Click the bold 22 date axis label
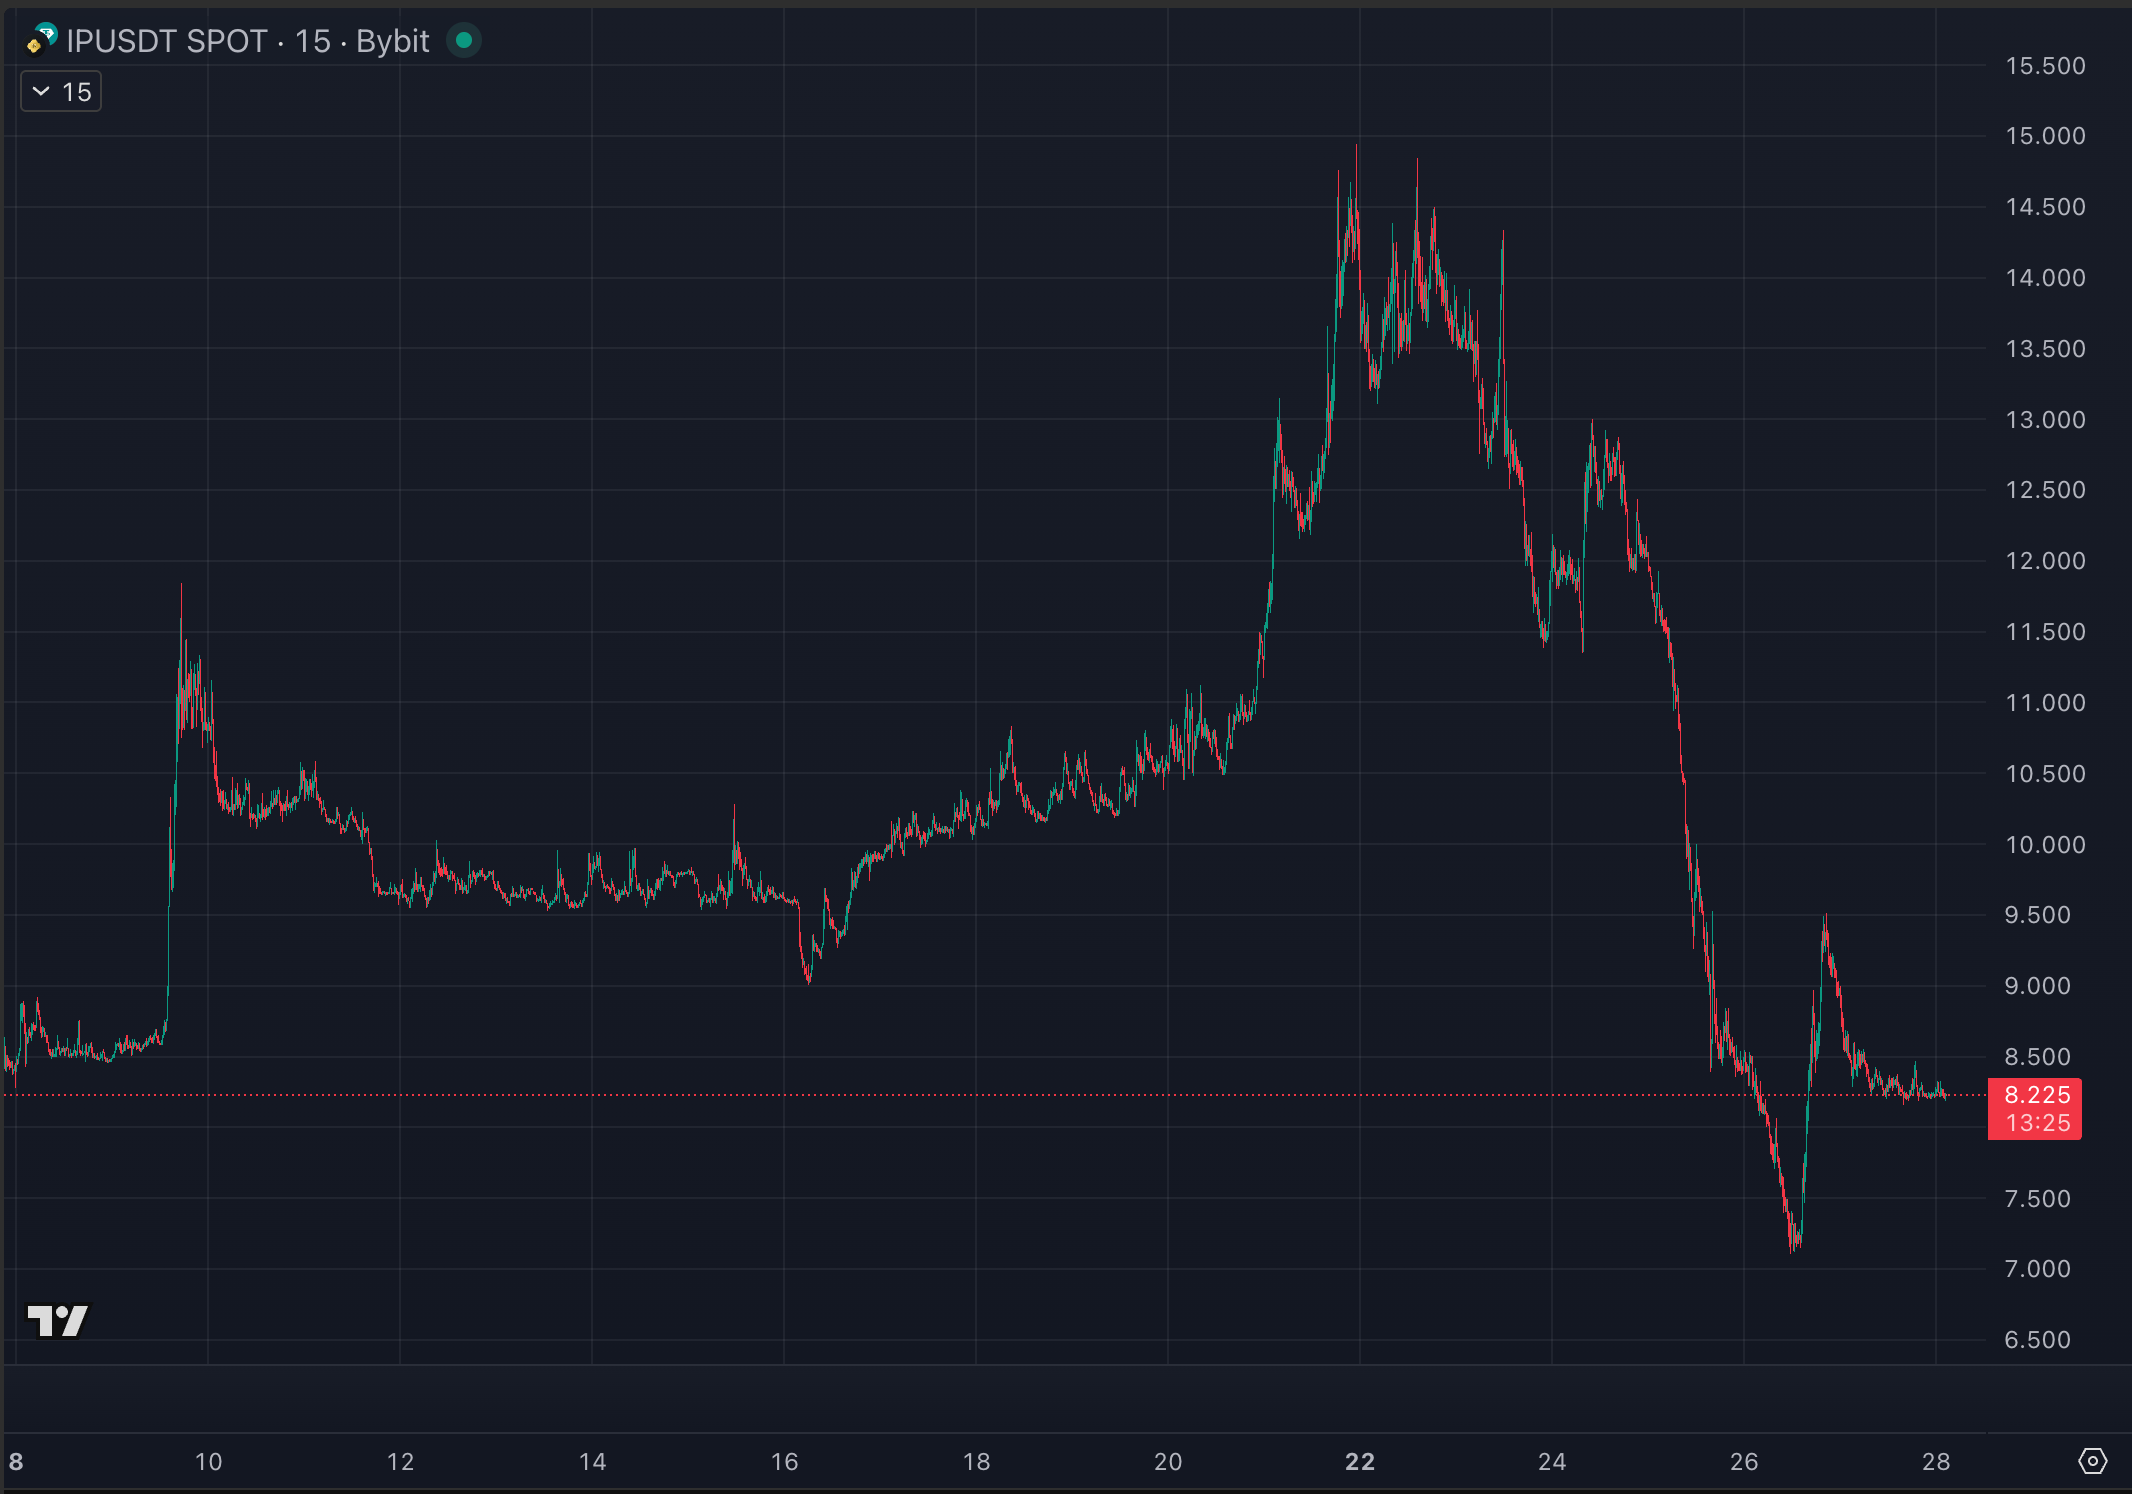 pos(1359,1462)
